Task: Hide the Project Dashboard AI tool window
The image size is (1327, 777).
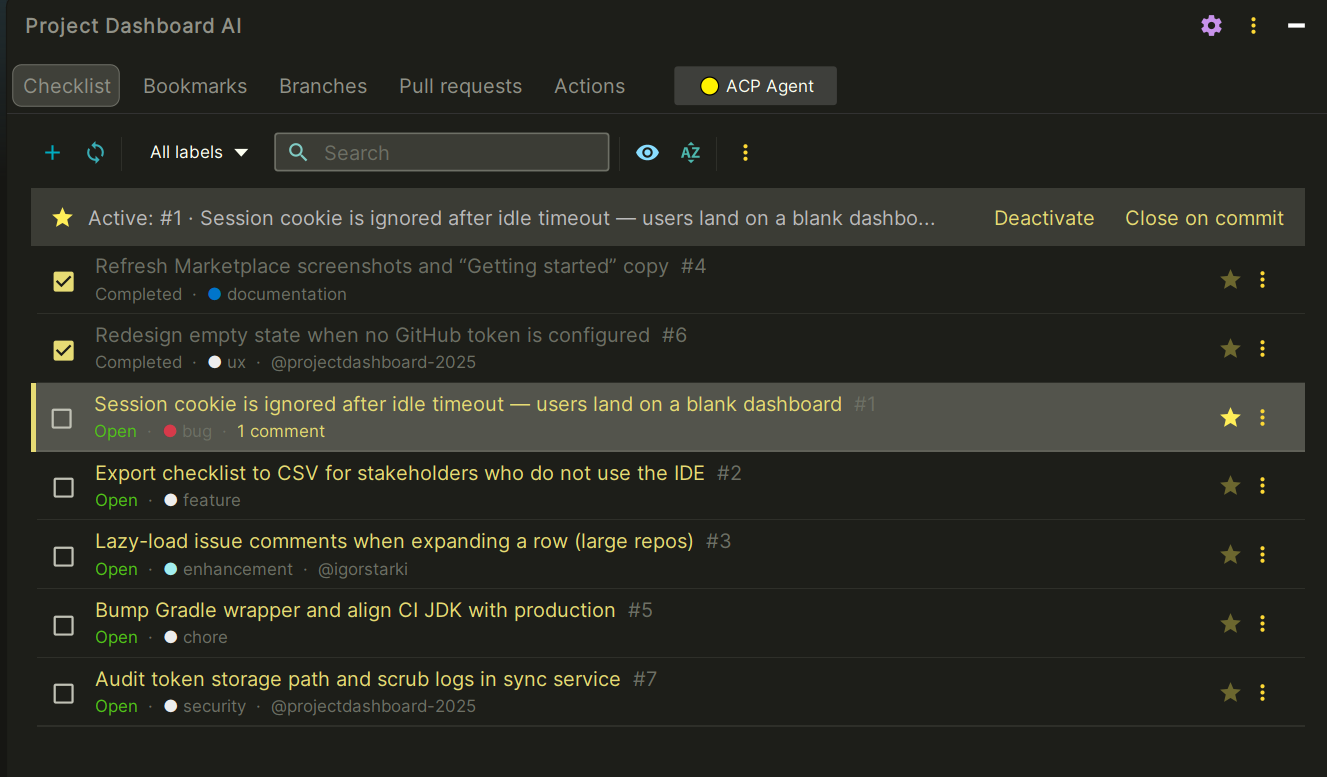Action: (1296, 26)
